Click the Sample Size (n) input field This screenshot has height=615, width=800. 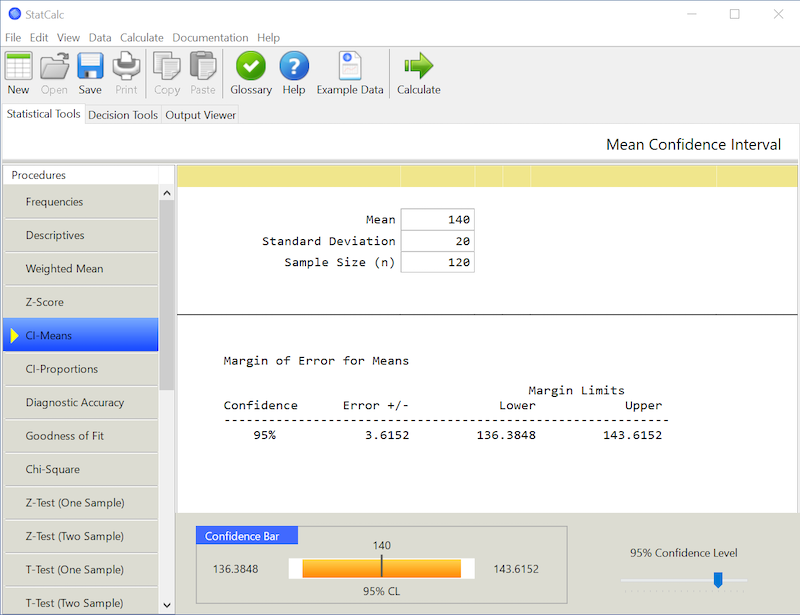(437, 263)
